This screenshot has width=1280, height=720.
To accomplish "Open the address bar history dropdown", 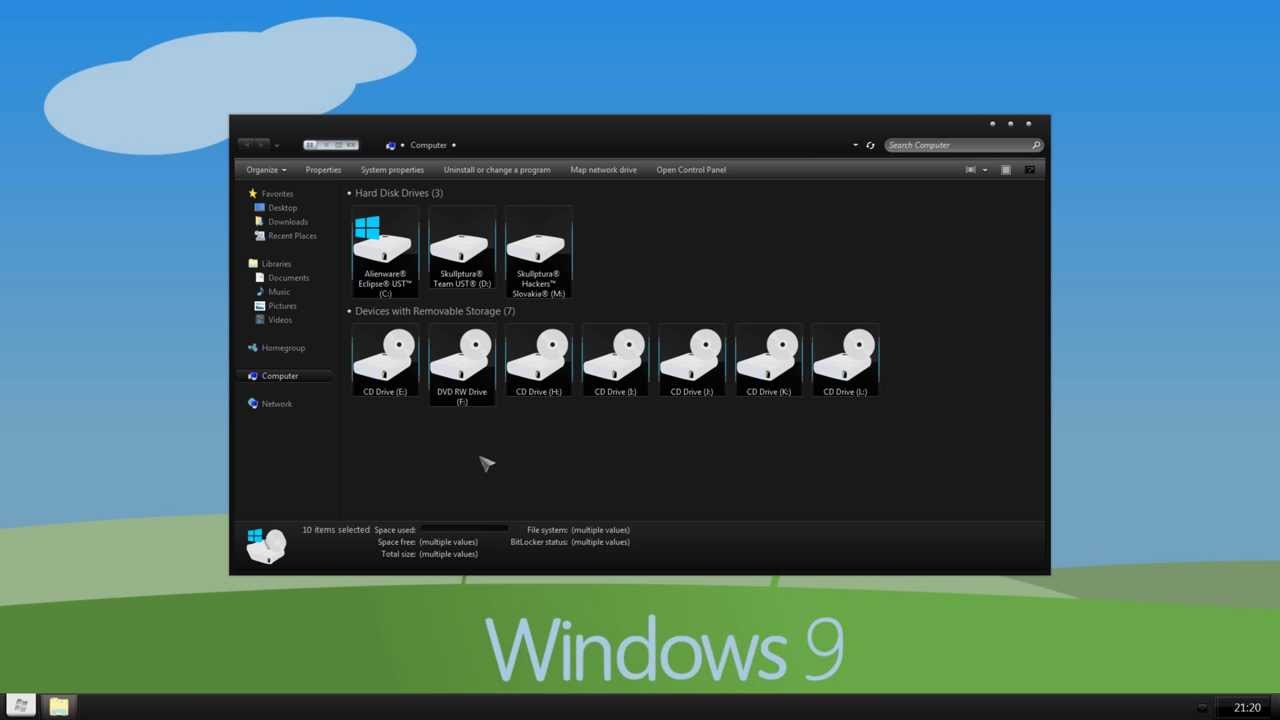I will coord(855,145).
